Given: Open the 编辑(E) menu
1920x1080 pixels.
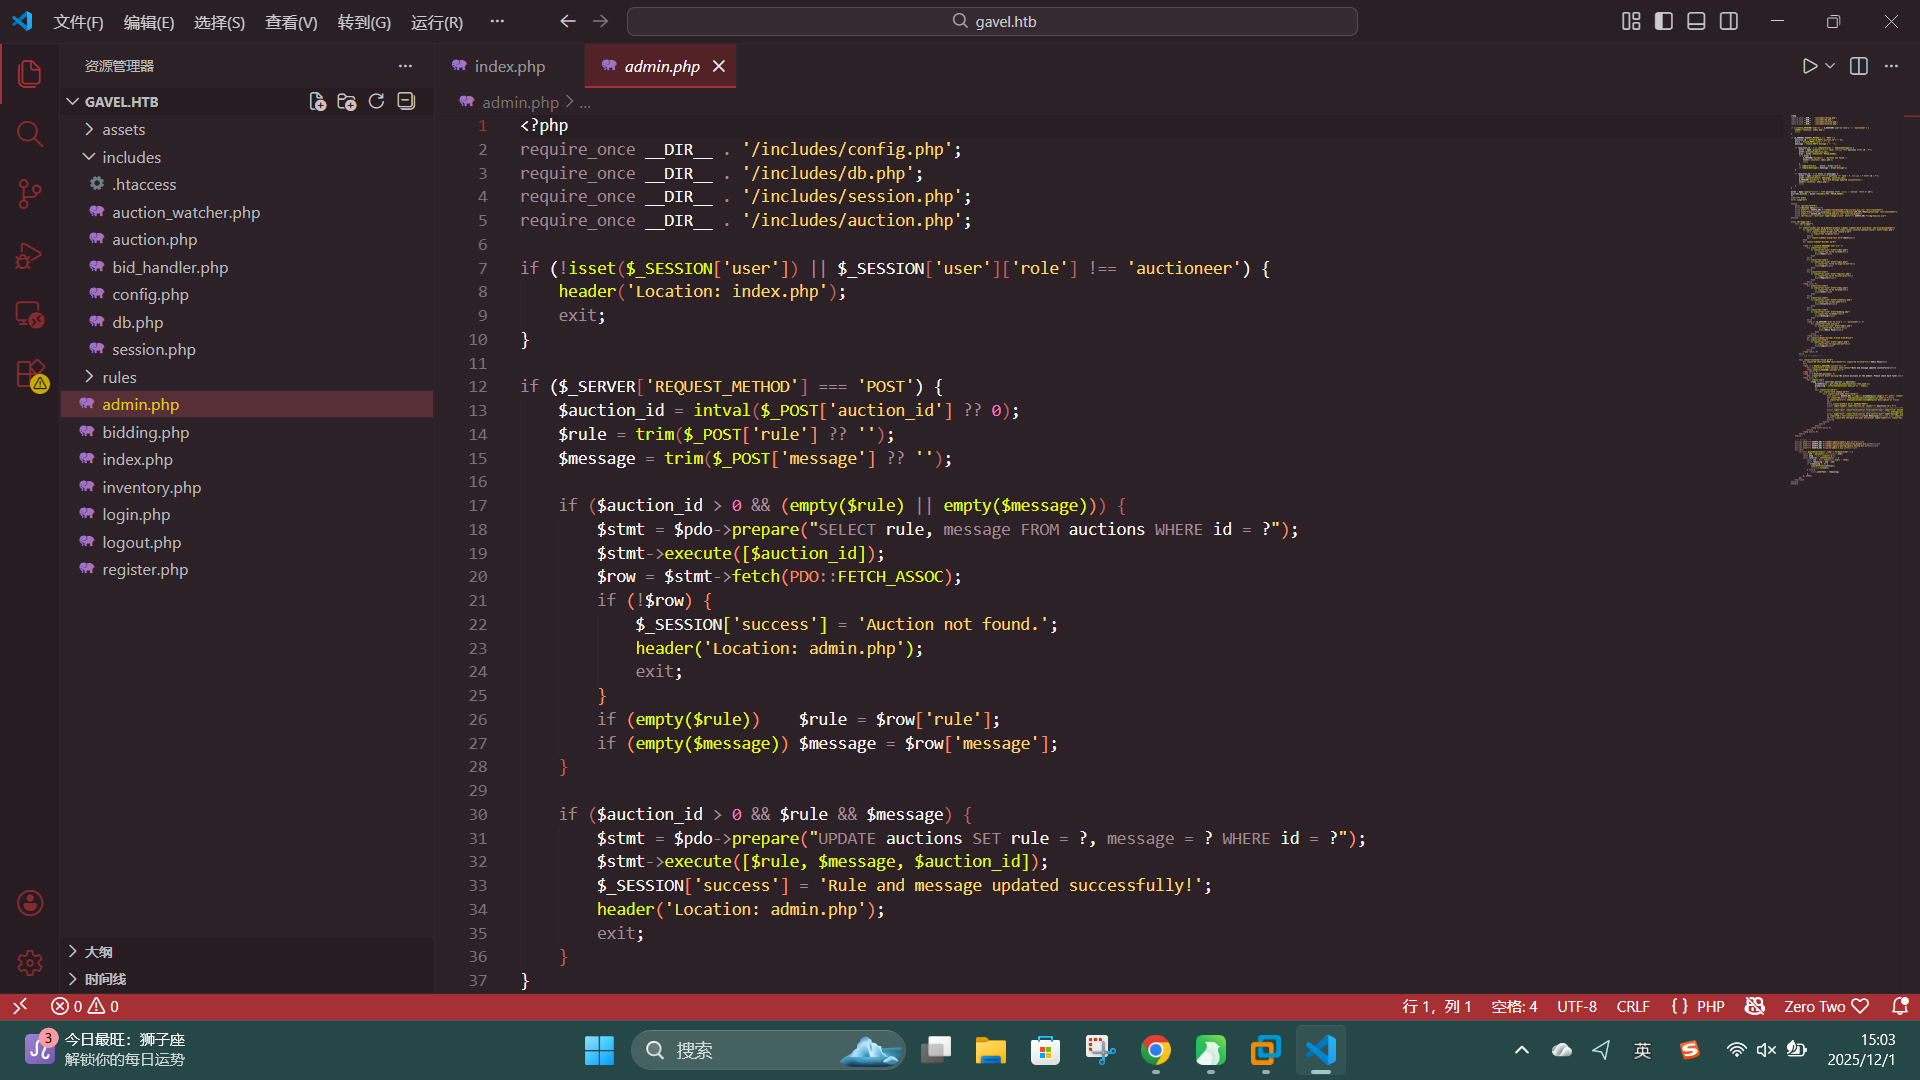Looking at the screenshot, I should click(x=148, y=22).
